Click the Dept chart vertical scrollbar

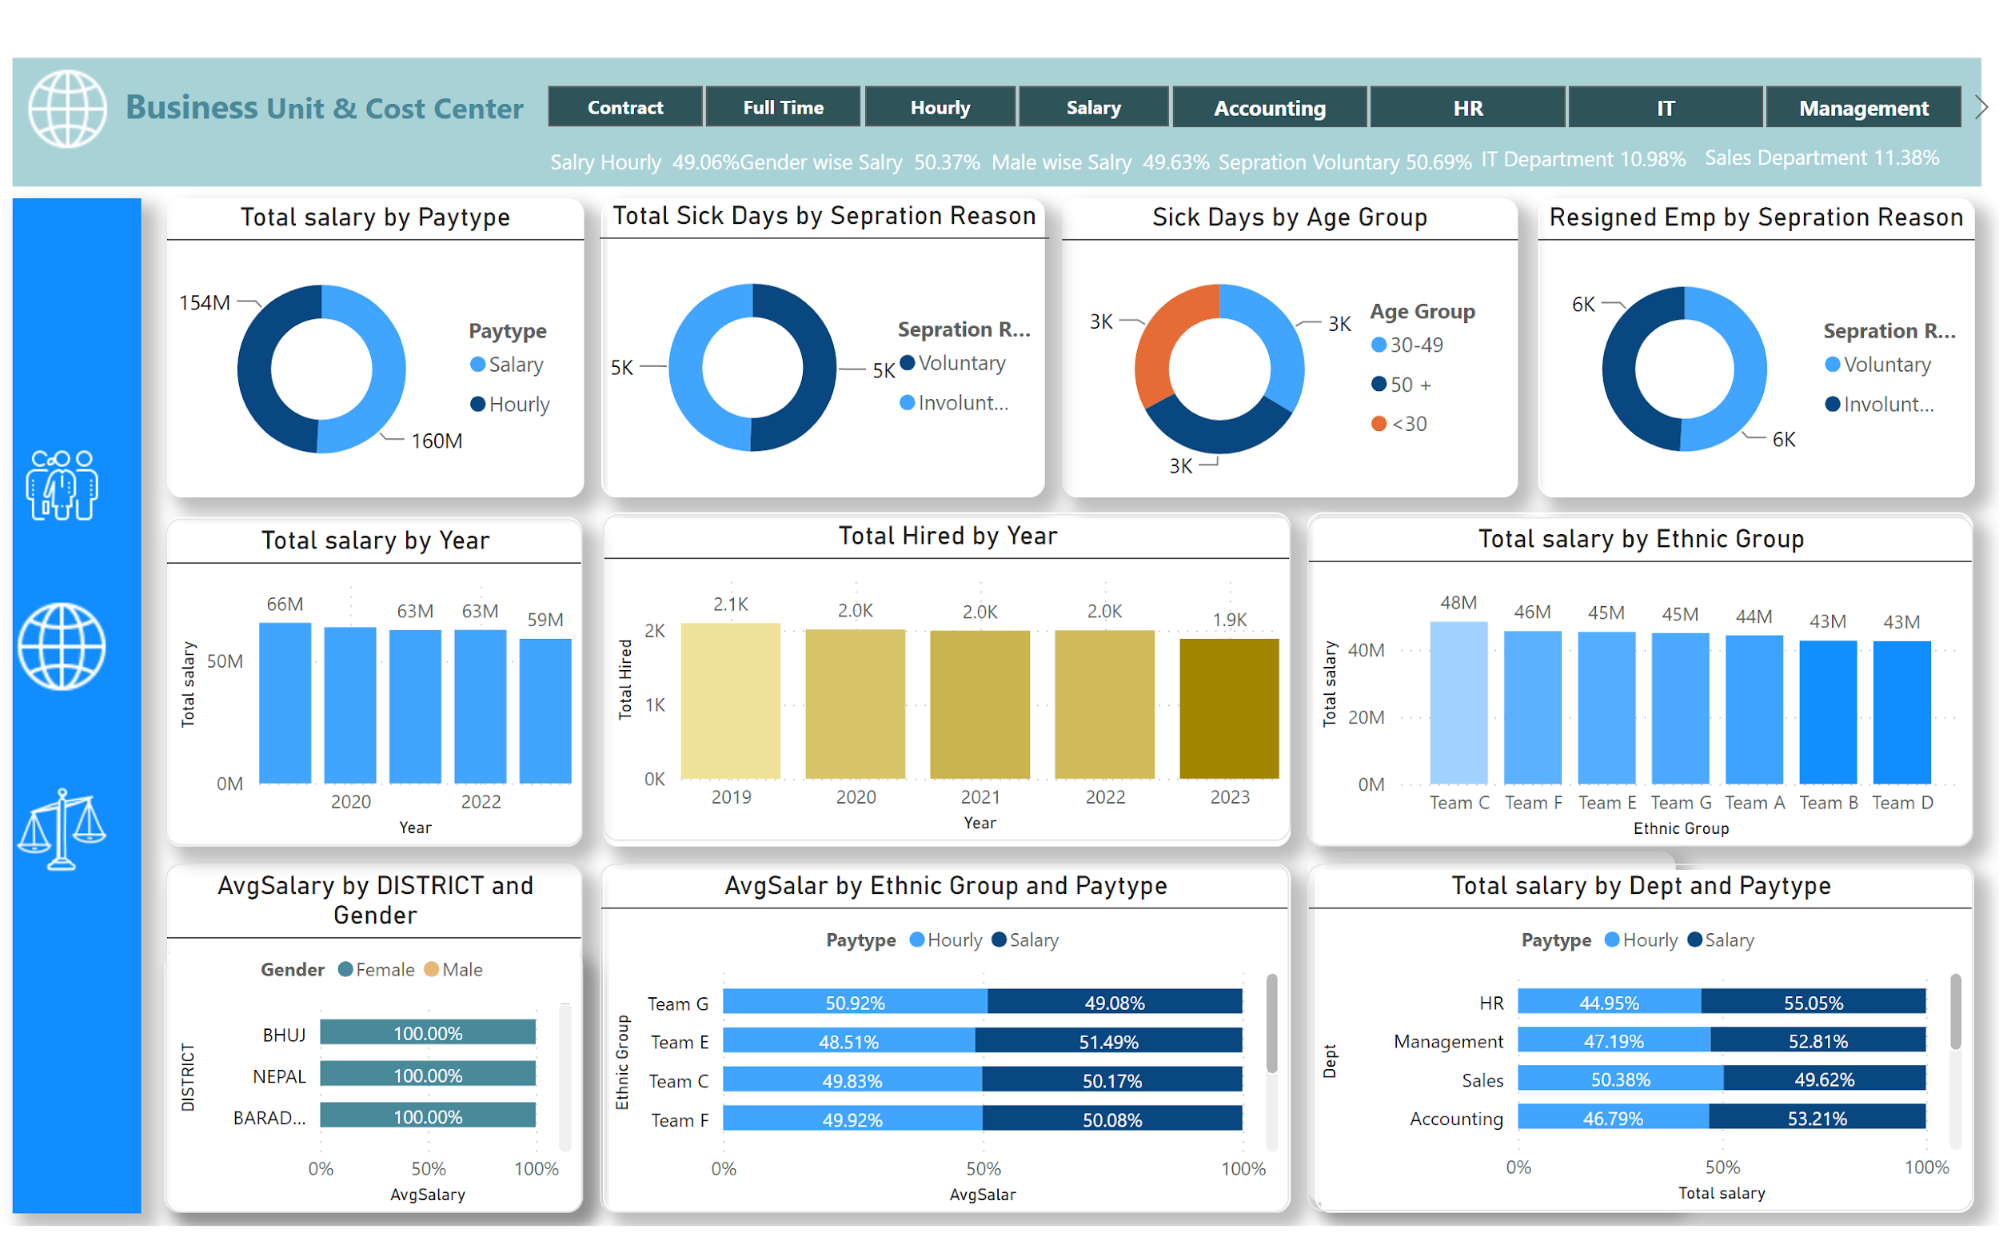(1955, 1012)
